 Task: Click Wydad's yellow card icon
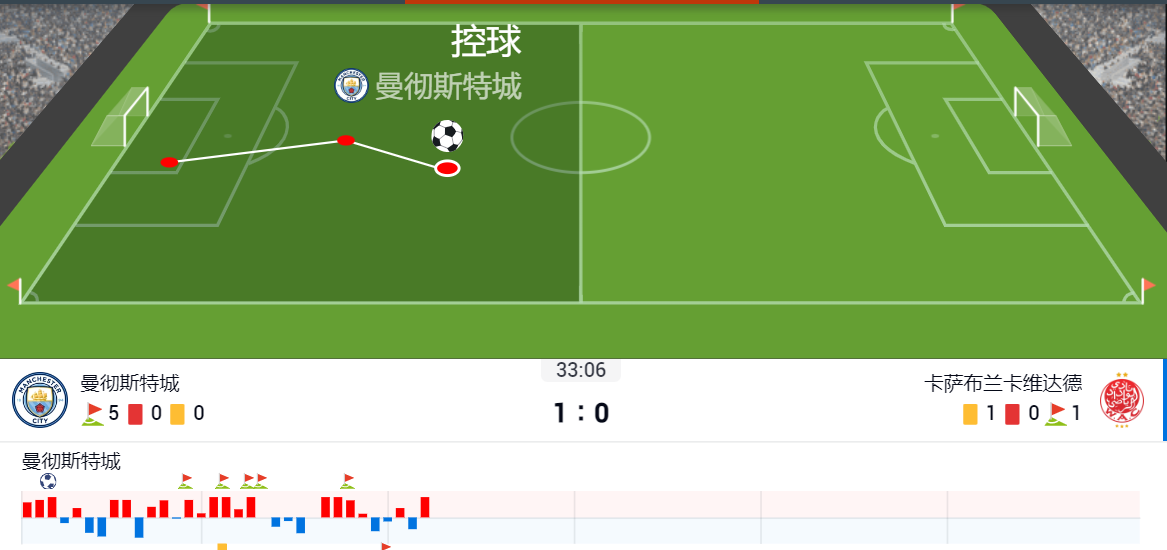[971, 413]
